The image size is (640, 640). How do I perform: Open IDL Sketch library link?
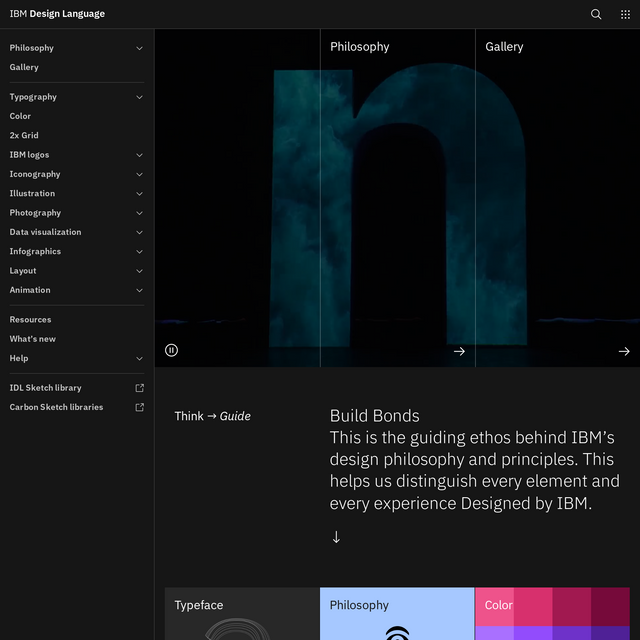[45, 388]
